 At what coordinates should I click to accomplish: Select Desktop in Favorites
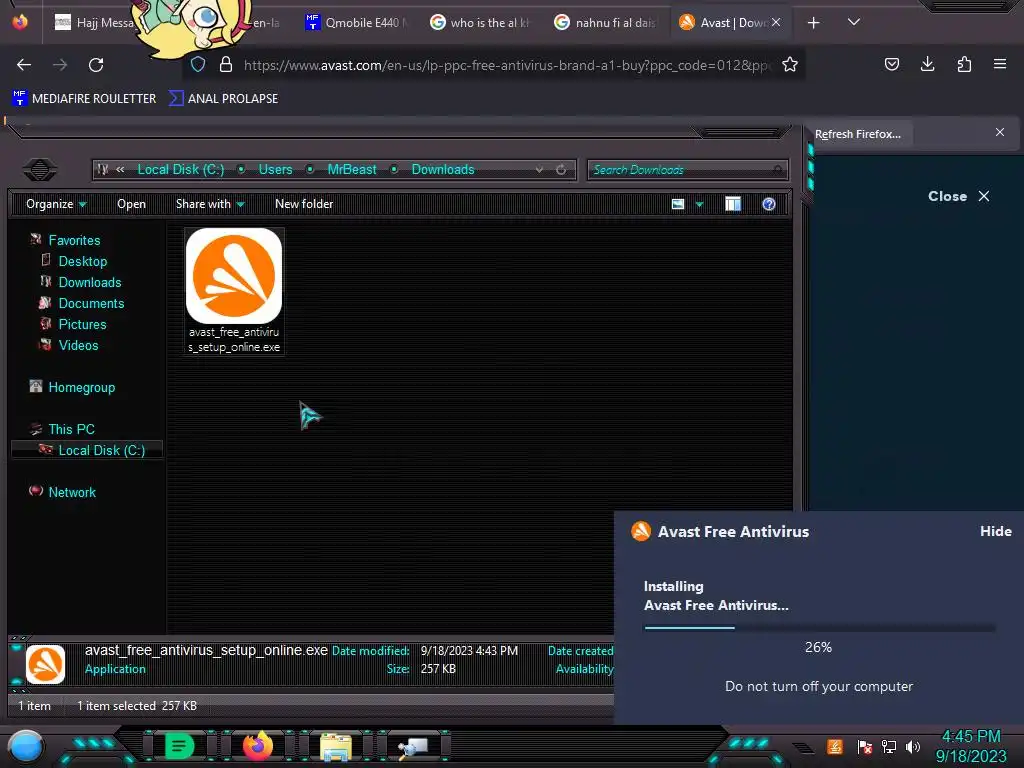pyautogui.click(x=82, y=261)
